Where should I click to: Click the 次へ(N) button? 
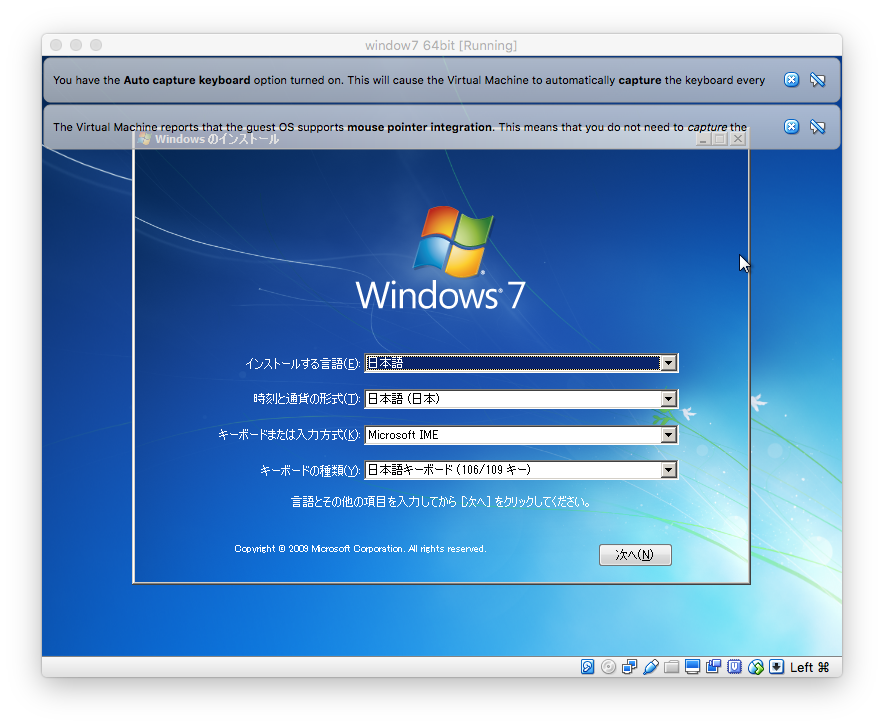(x=635, y=555)
